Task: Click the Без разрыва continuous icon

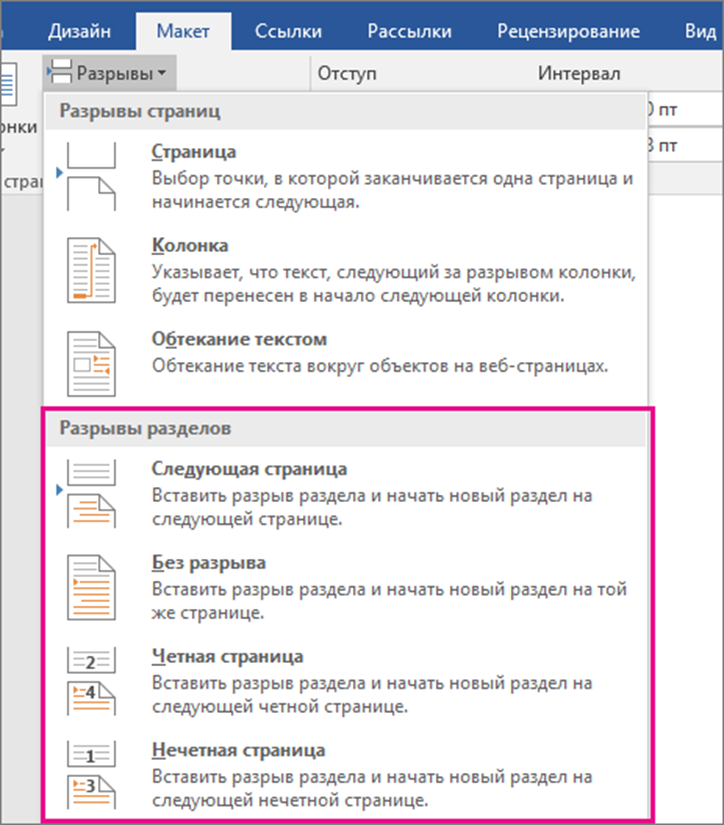Action: [91, 588]
